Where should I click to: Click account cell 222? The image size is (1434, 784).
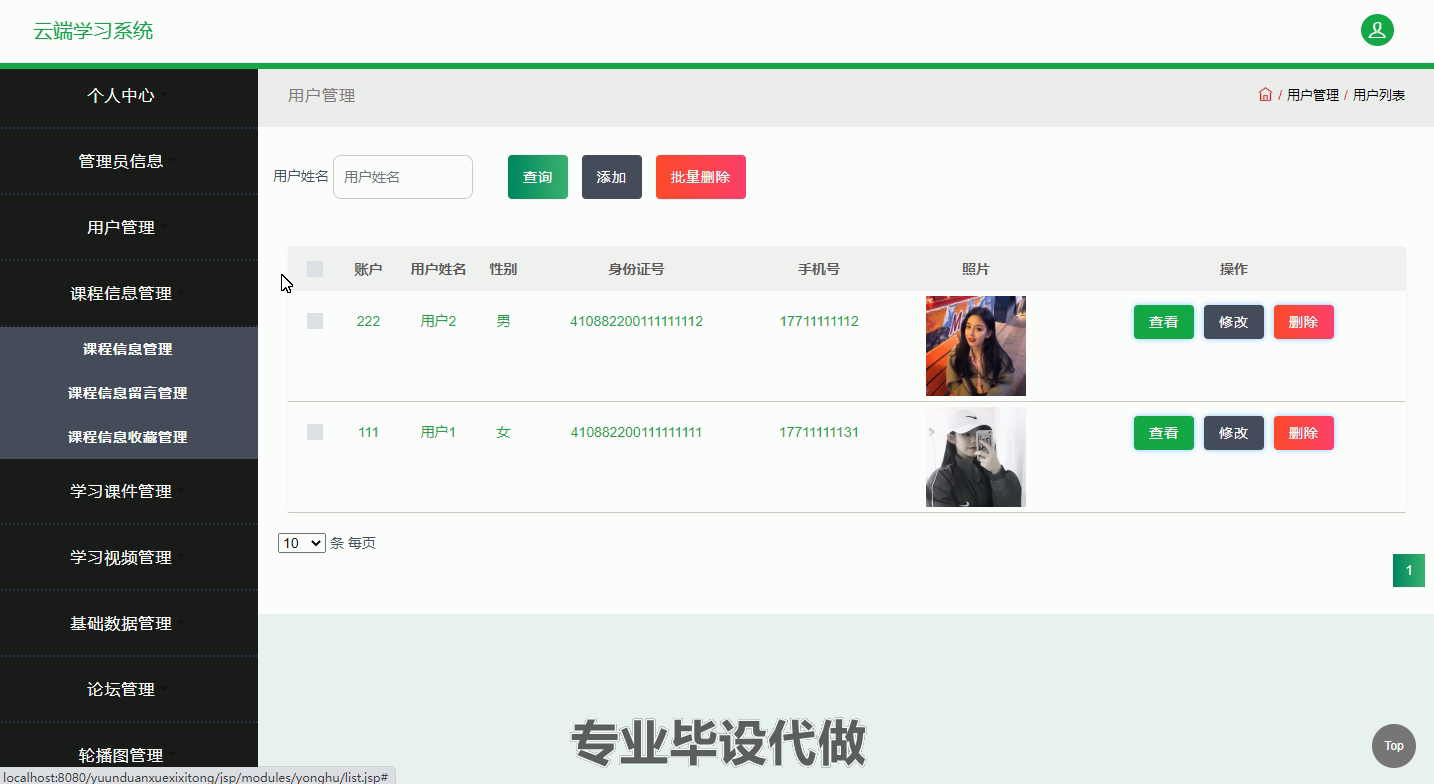pyautogui.click(x=368, y=321)
